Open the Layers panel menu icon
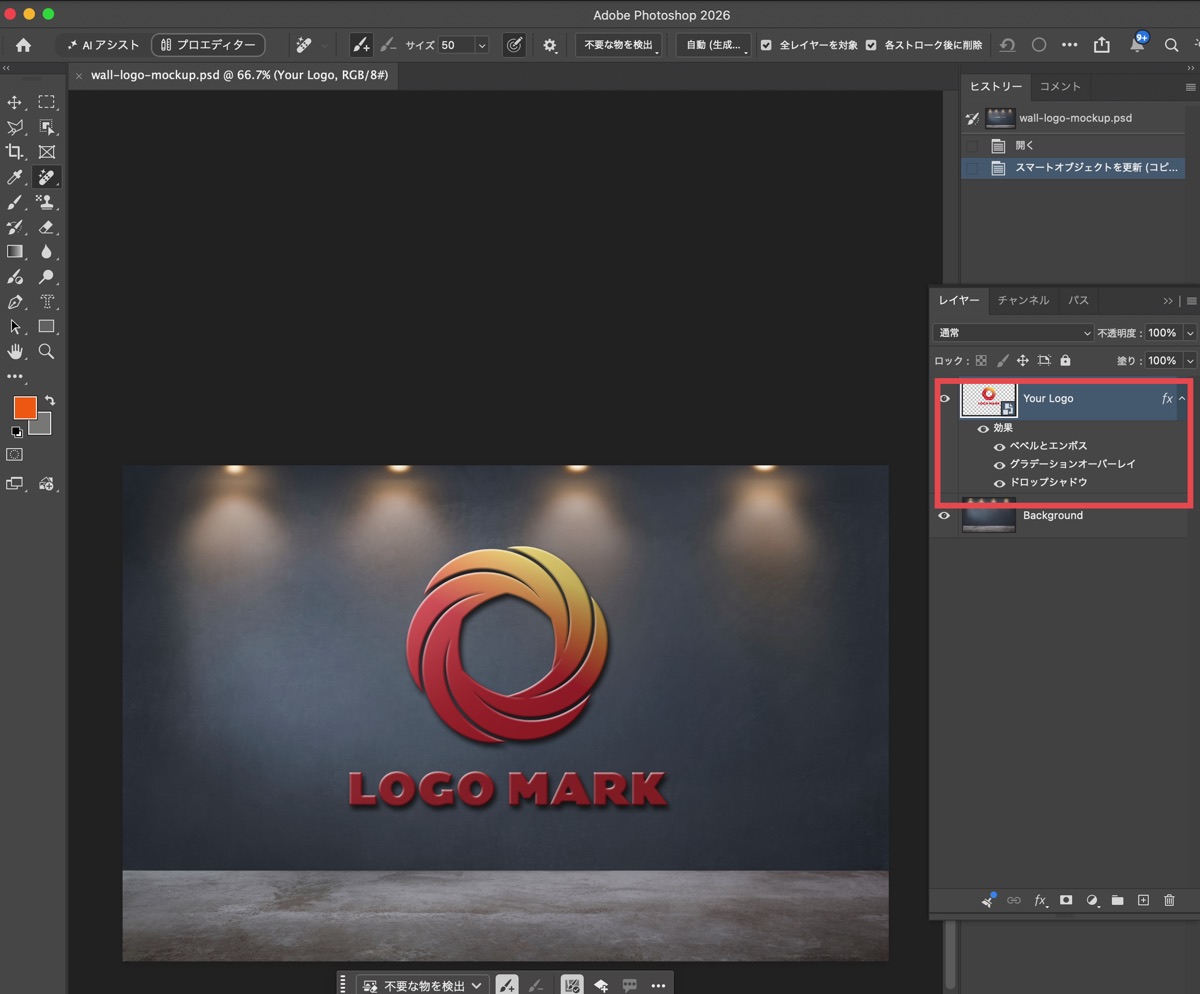Image resolution: width=1200 pixels, height=994 pixels. (1190, 300)
